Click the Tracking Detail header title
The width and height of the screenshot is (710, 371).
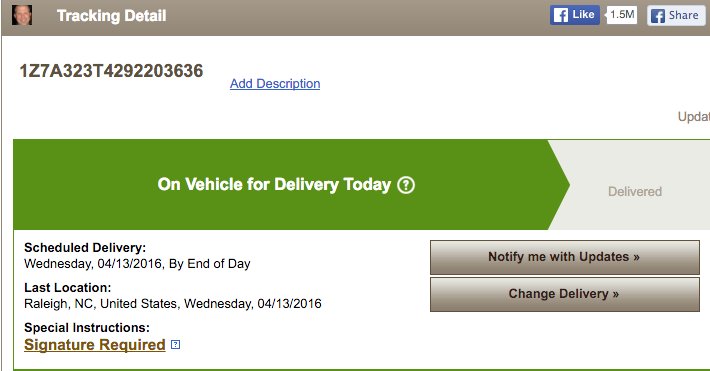(x=111, y=16)
